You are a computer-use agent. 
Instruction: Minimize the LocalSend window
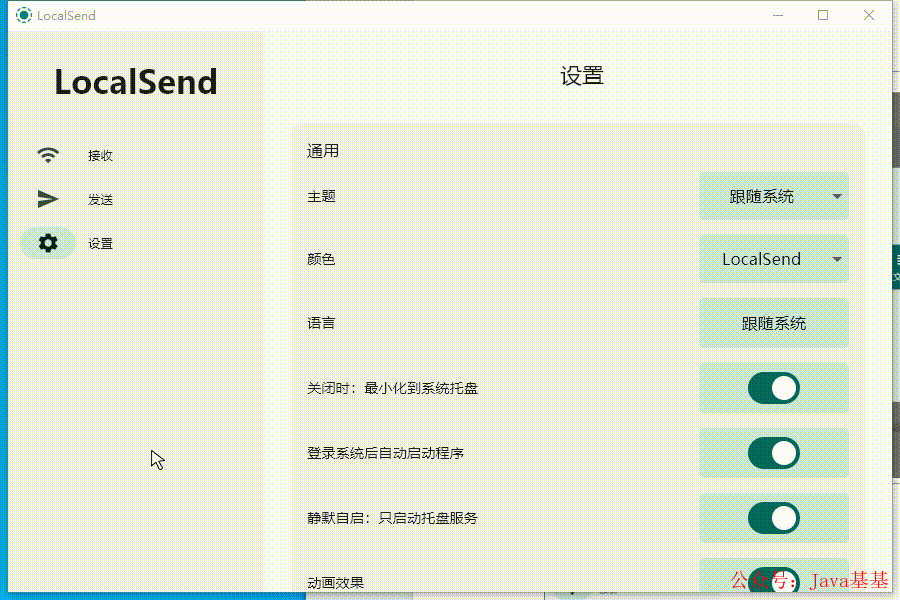click(x=778, y=16)
